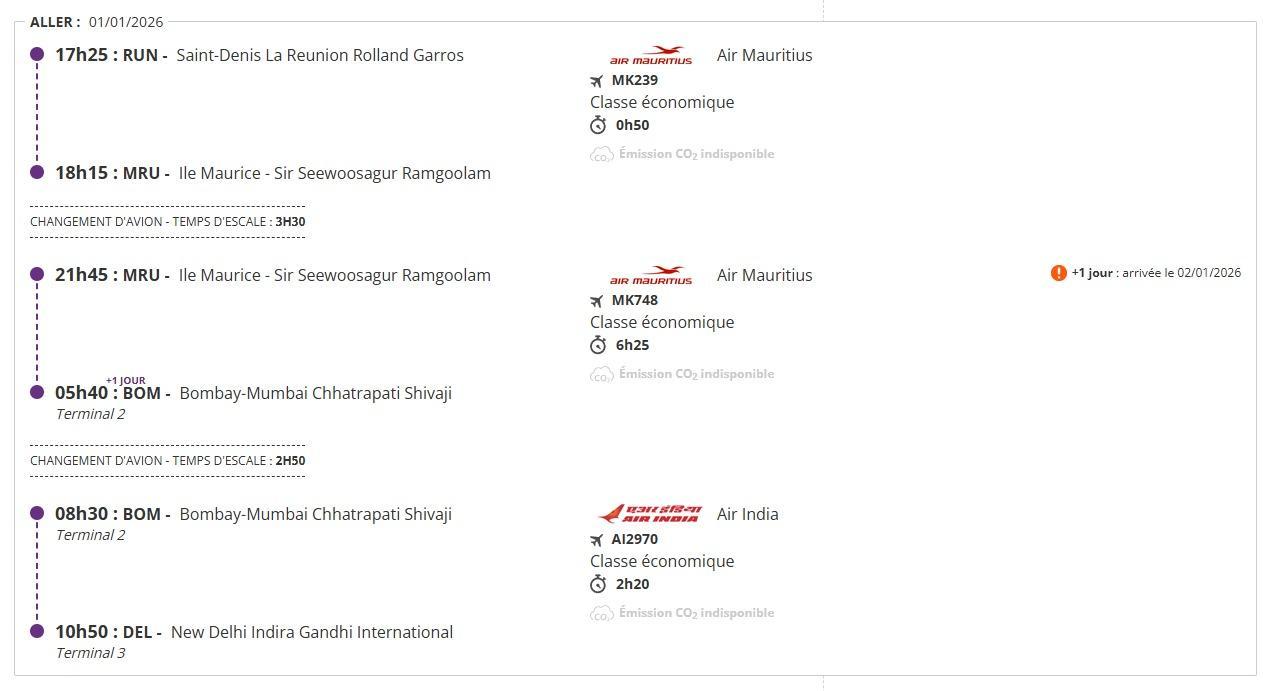Click the airplane icon beside flight MK748
This screenshot has height=691, width=1263.
point(597,301)
